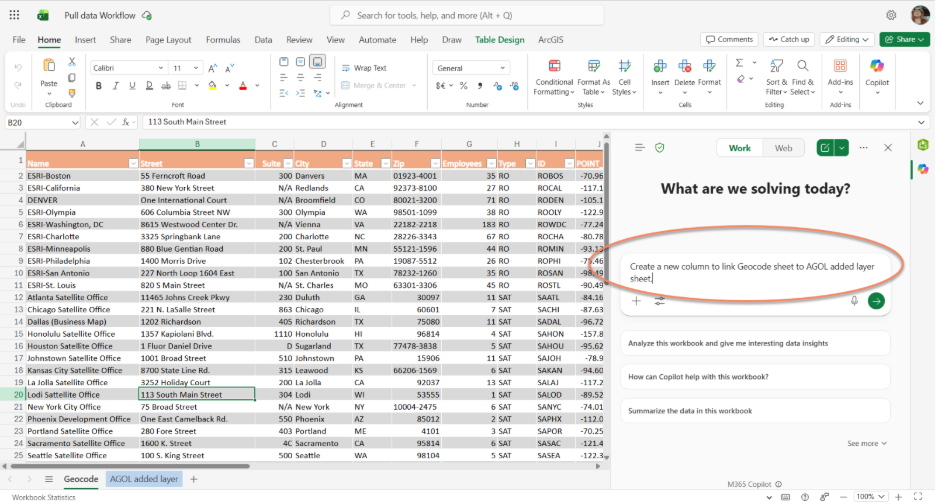Switch to the AGOL added layer sheet

pyautogui.click(x=144, y=479)
